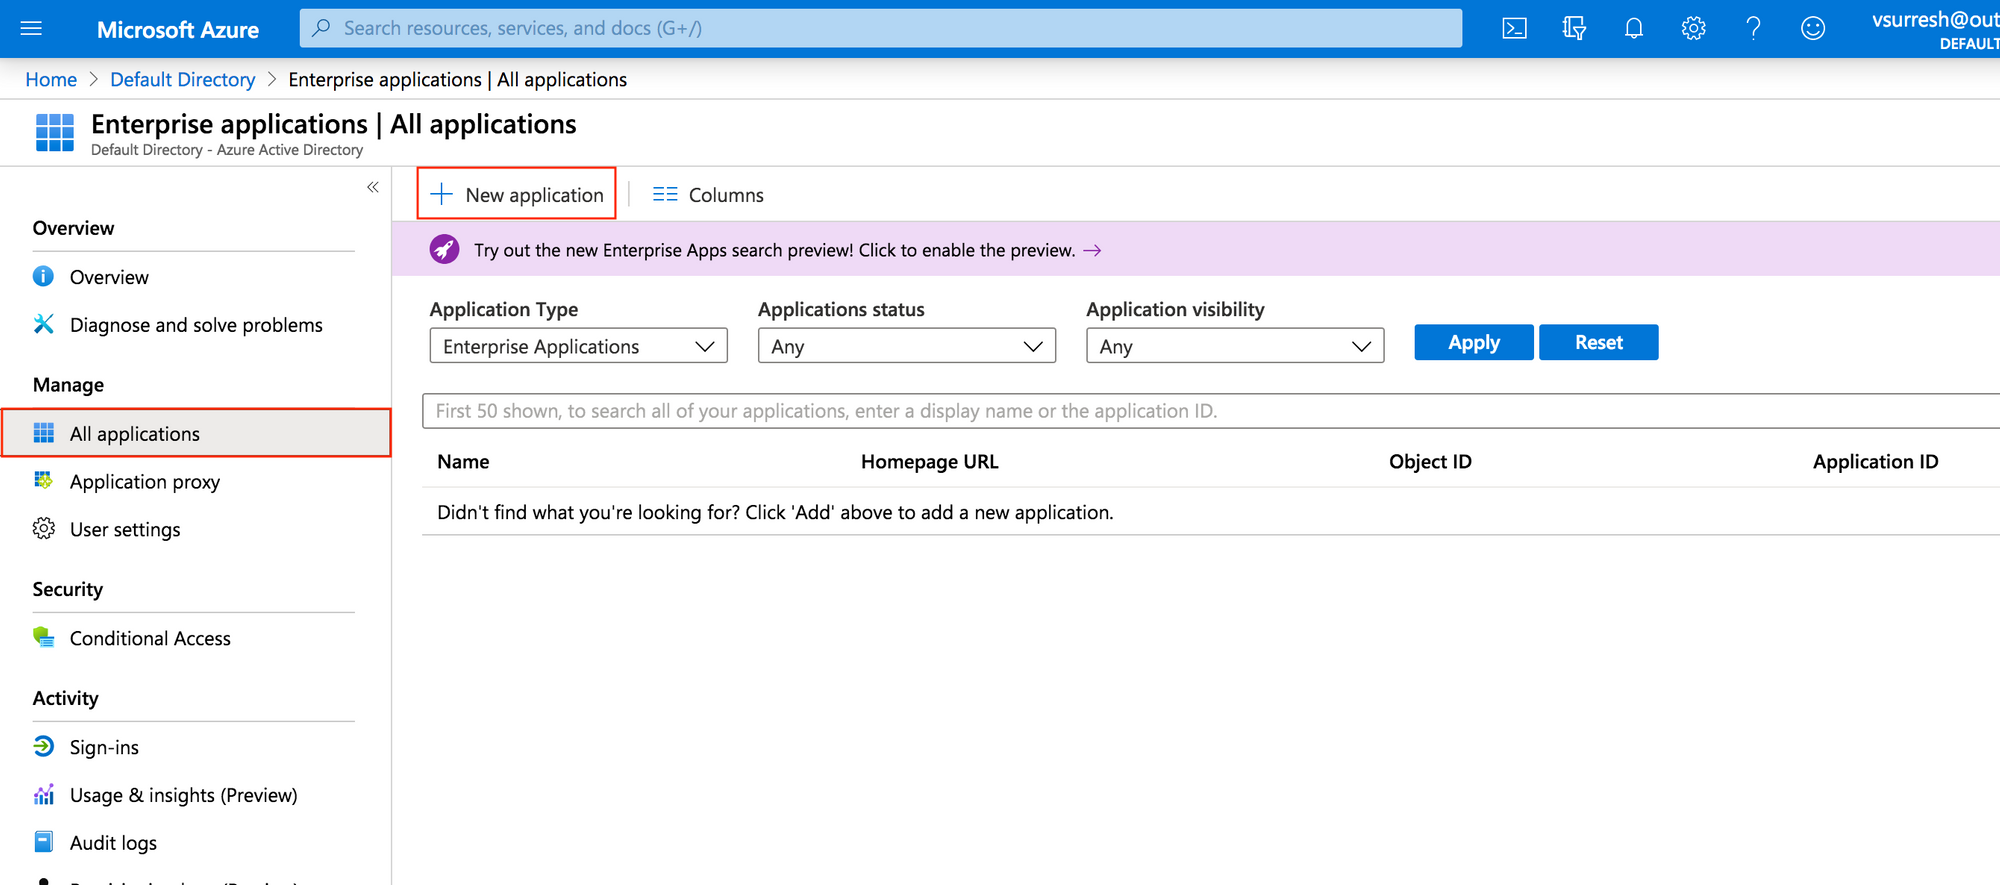Go to Default Directory breadcrumb link
Screen dimensions: 2000x885
pos(182,79)
